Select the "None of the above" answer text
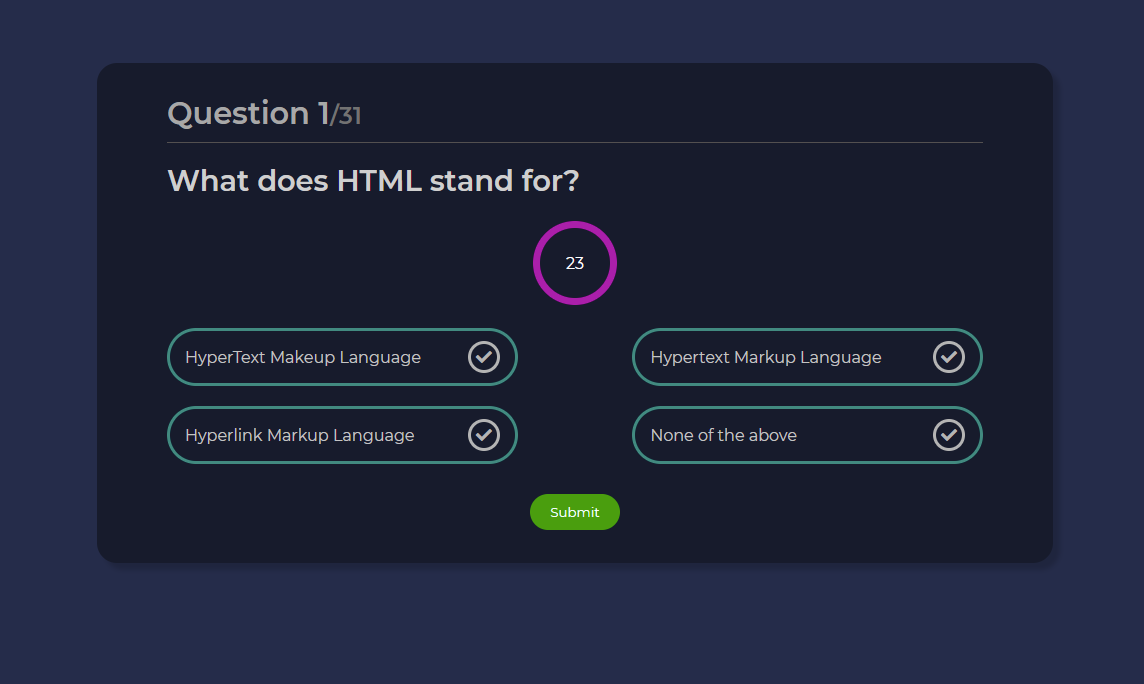The image size is (1144, 684). click(x=724, y=435)
